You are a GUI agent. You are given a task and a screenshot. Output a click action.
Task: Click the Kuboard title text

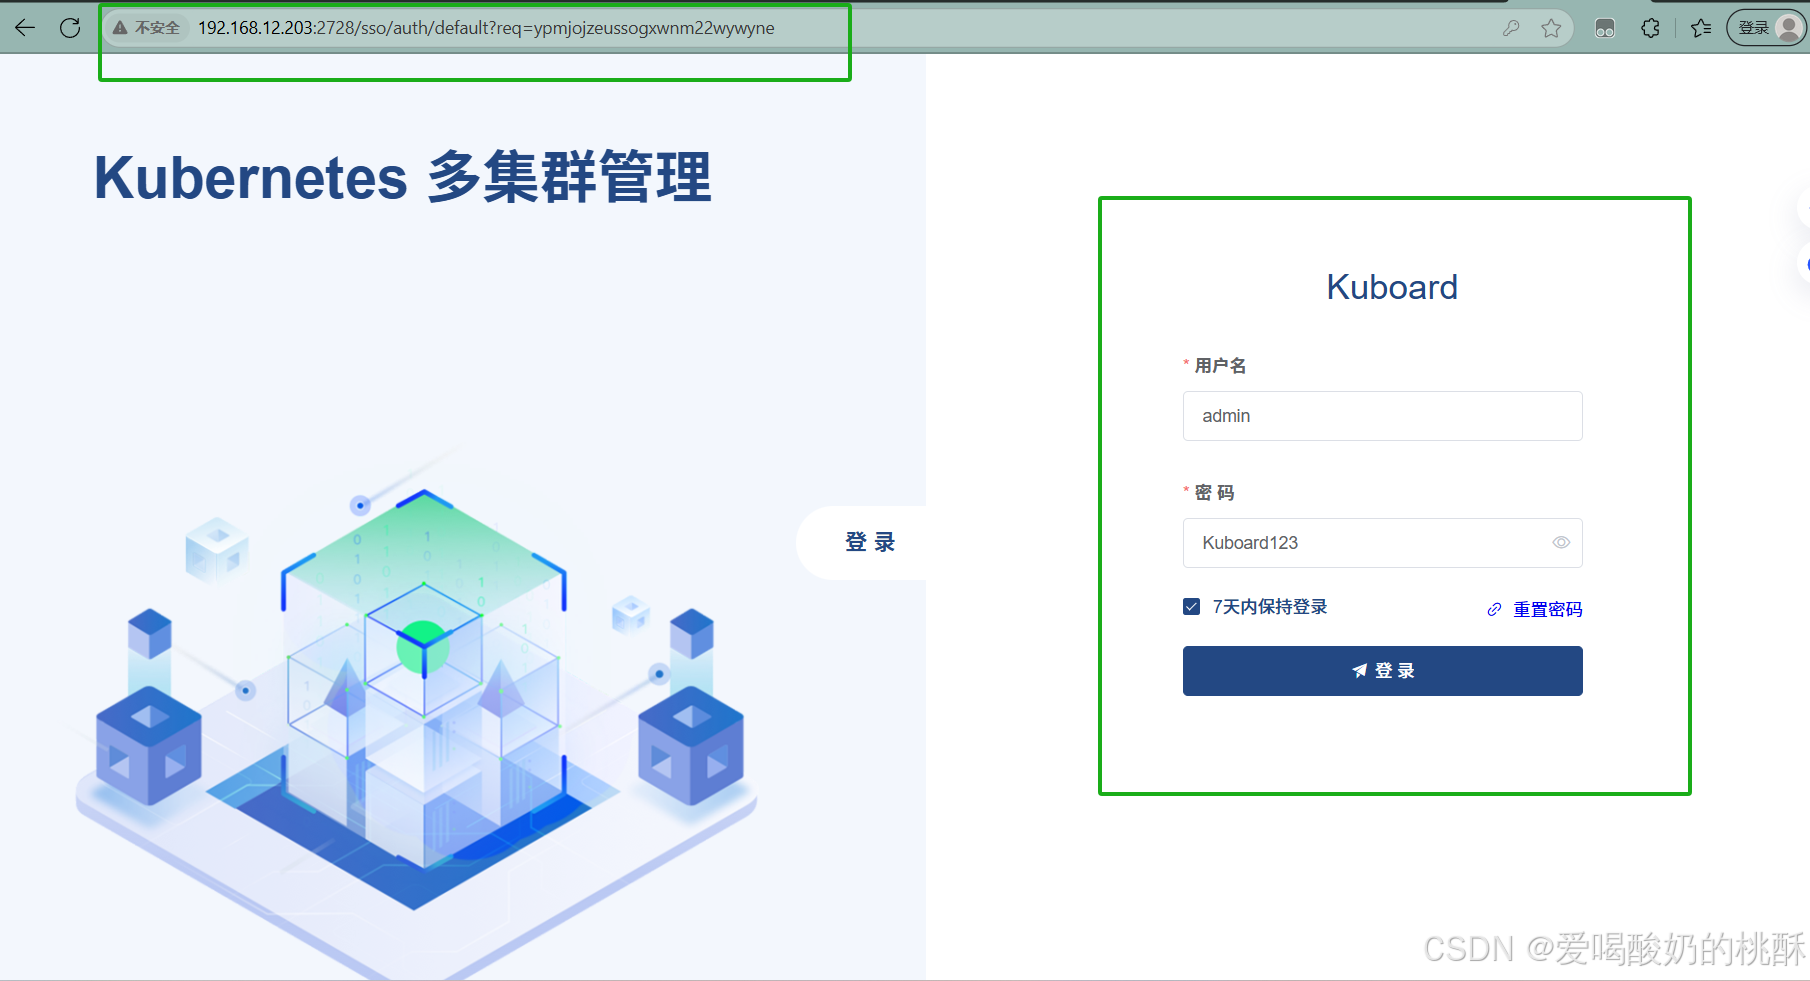1392,288
